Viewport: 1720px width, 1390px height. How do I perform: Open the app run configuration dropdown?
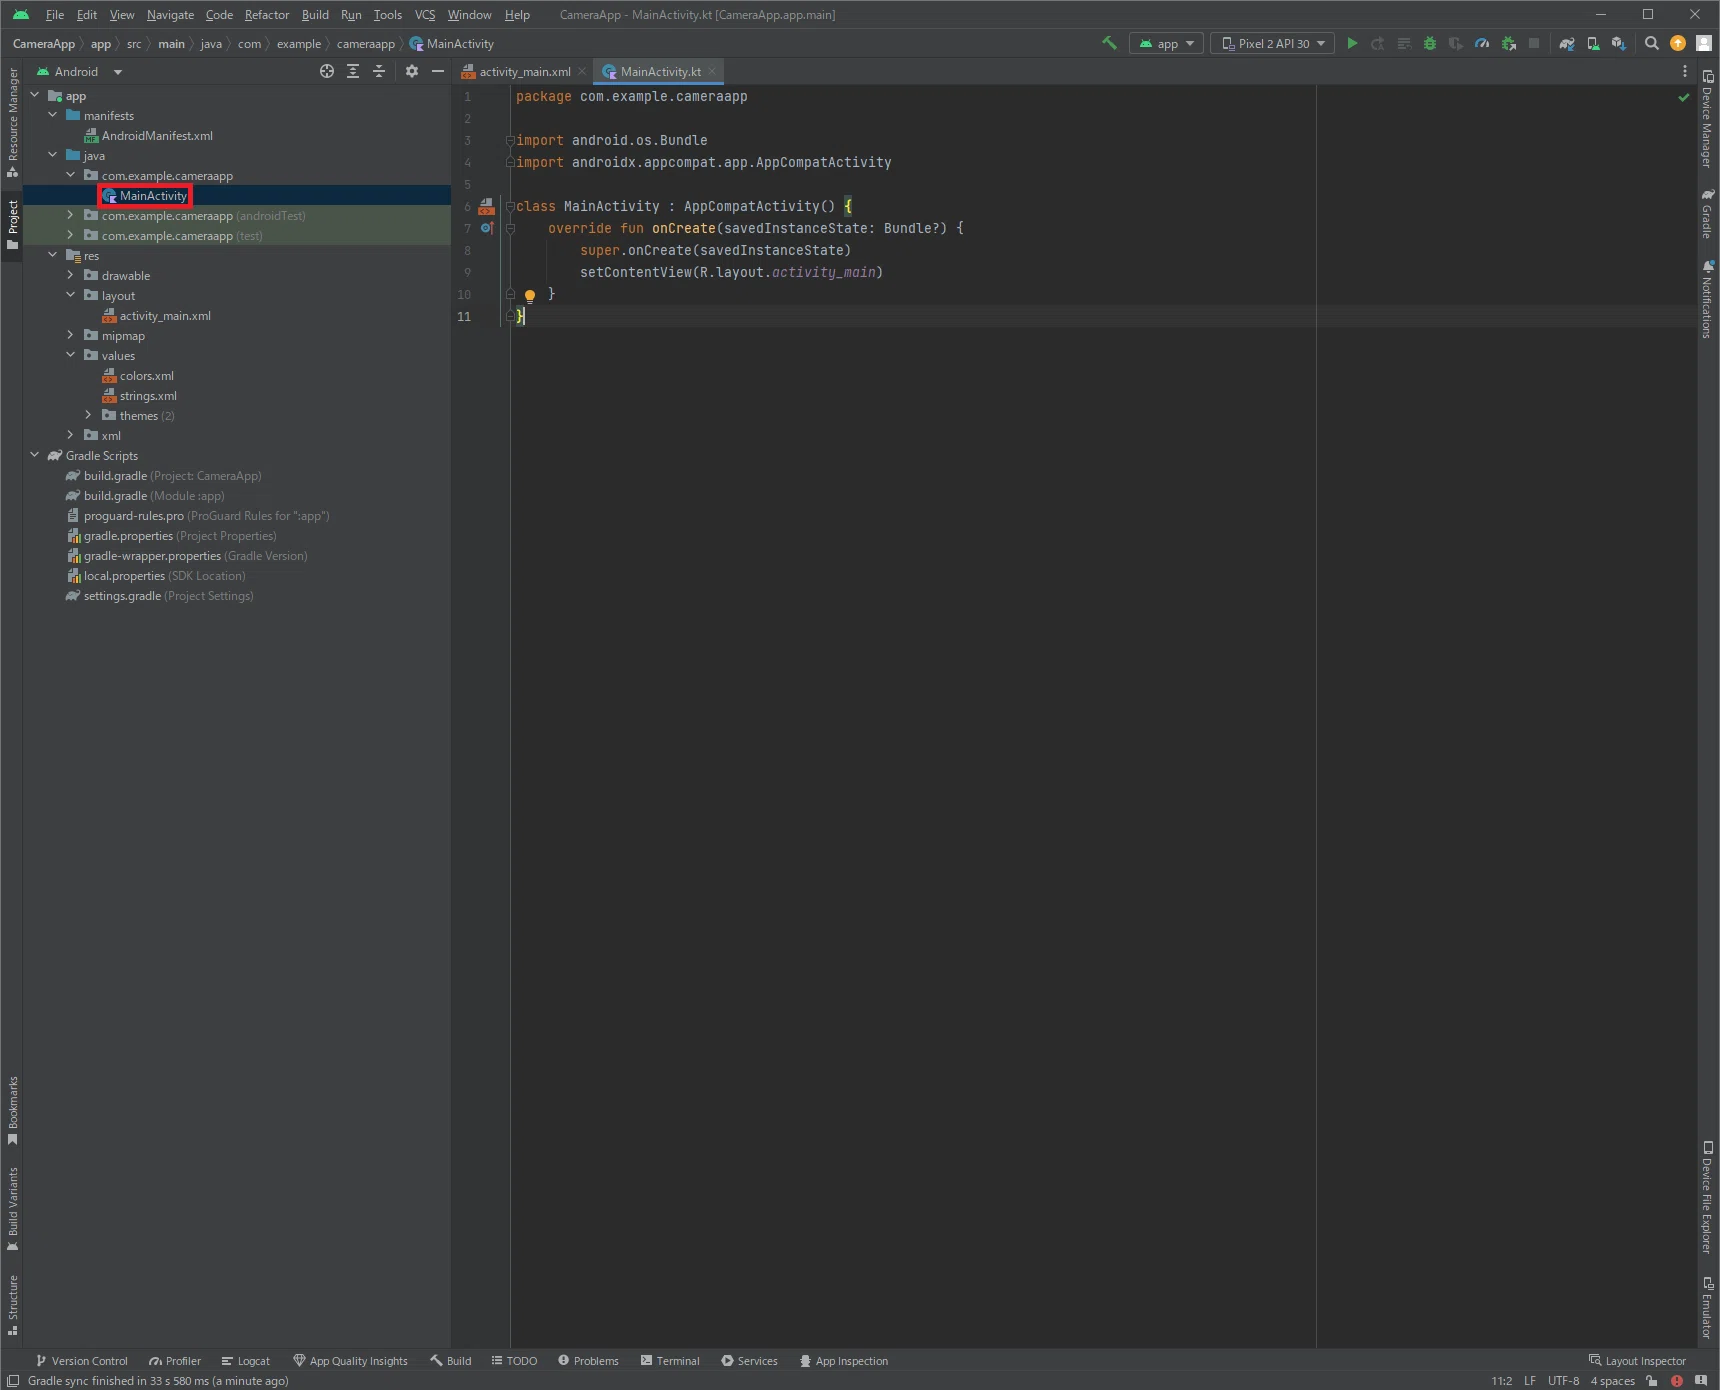1166,43
